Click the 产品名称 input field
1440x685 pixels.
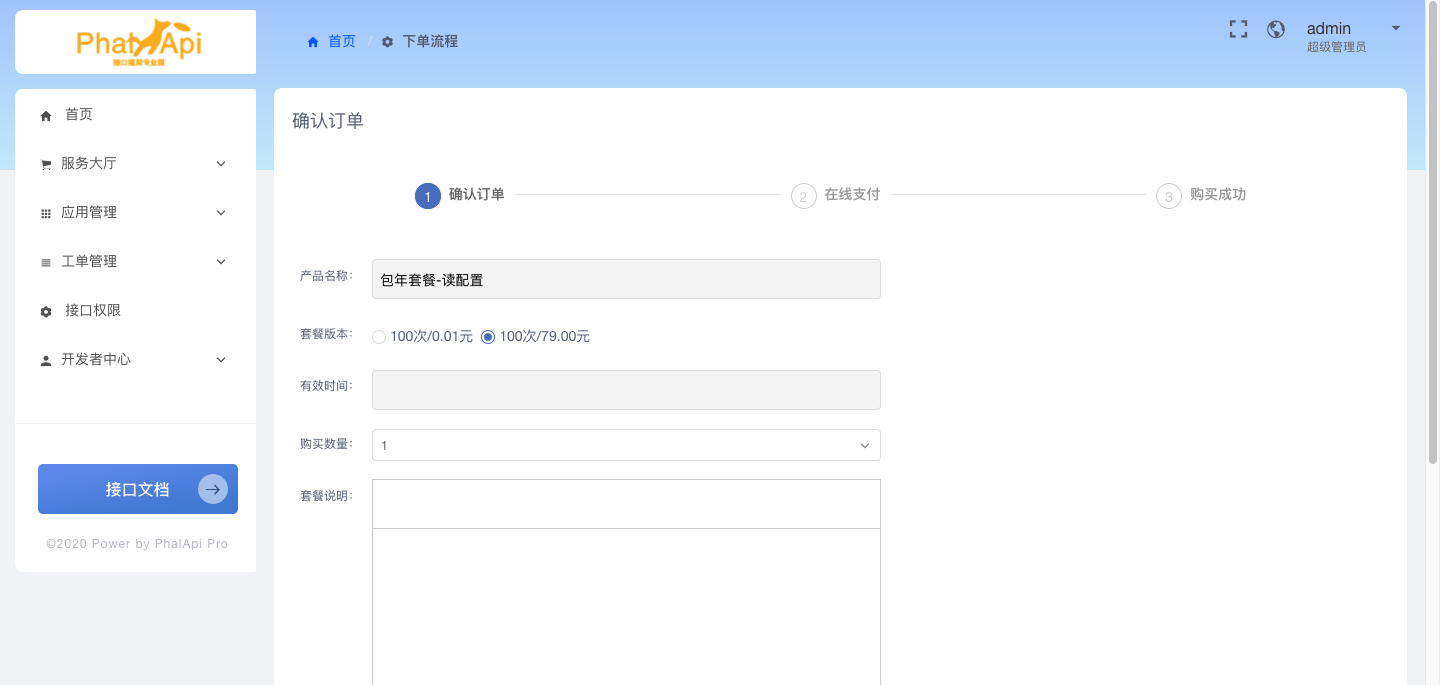626,279
